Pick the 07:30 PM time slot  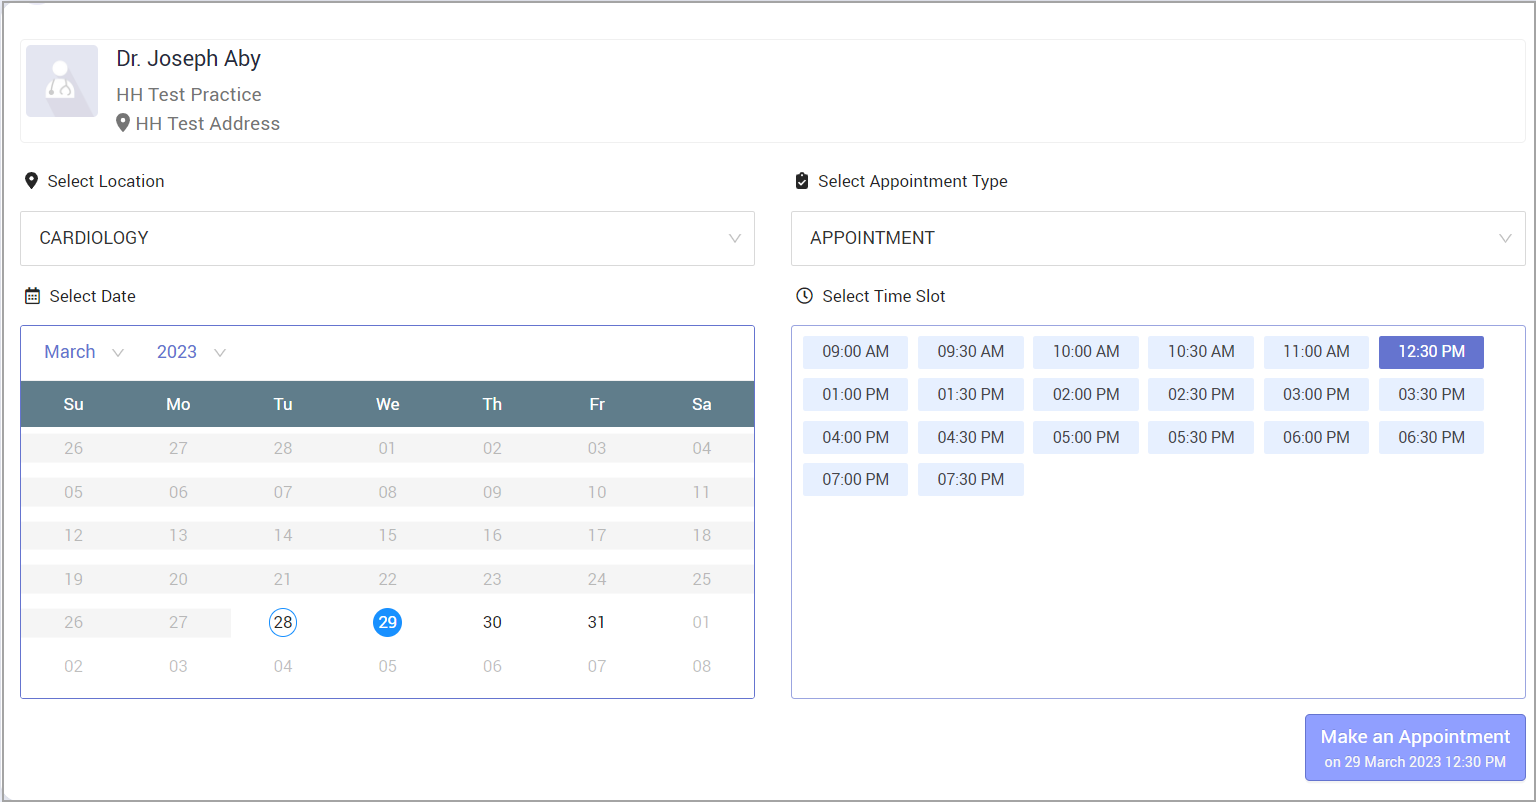click(970, 479)
